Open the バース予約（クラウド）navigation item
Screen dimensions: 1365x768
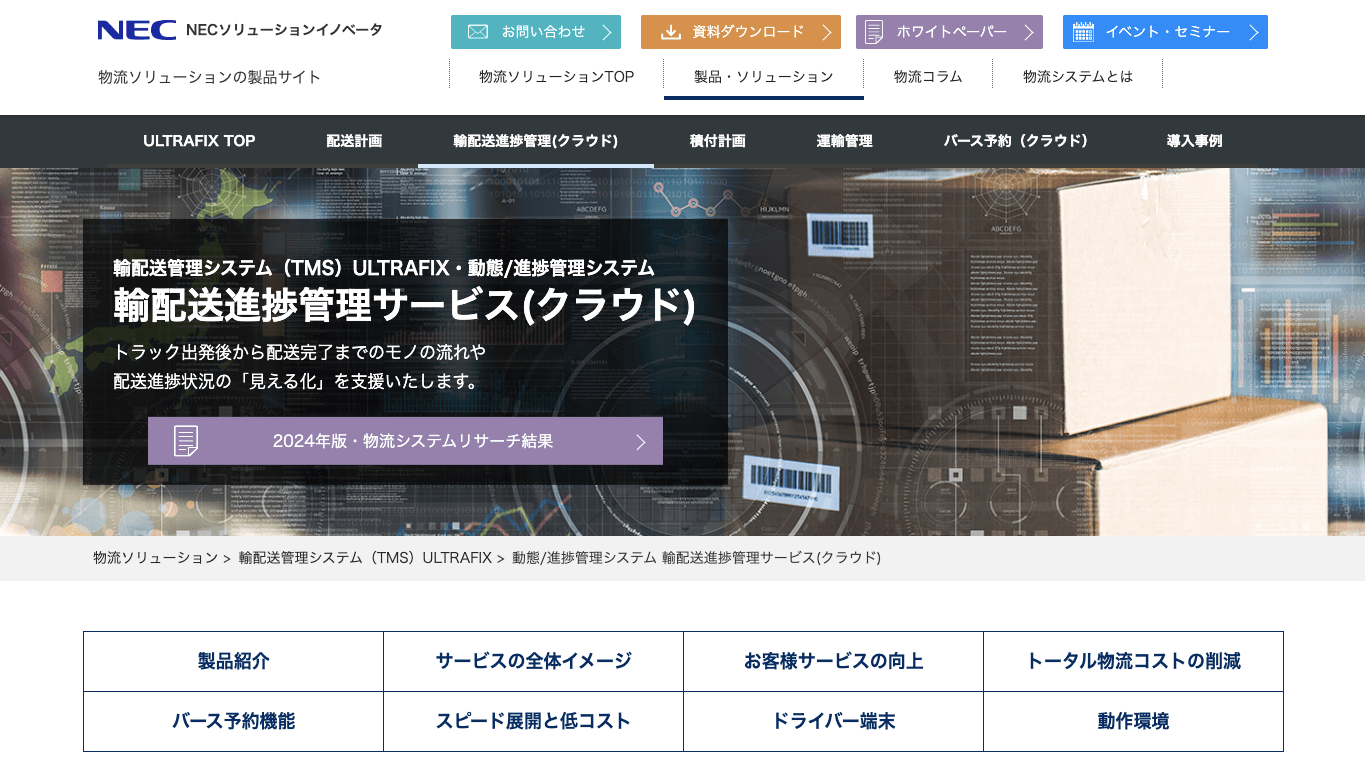click(1017, 141)
